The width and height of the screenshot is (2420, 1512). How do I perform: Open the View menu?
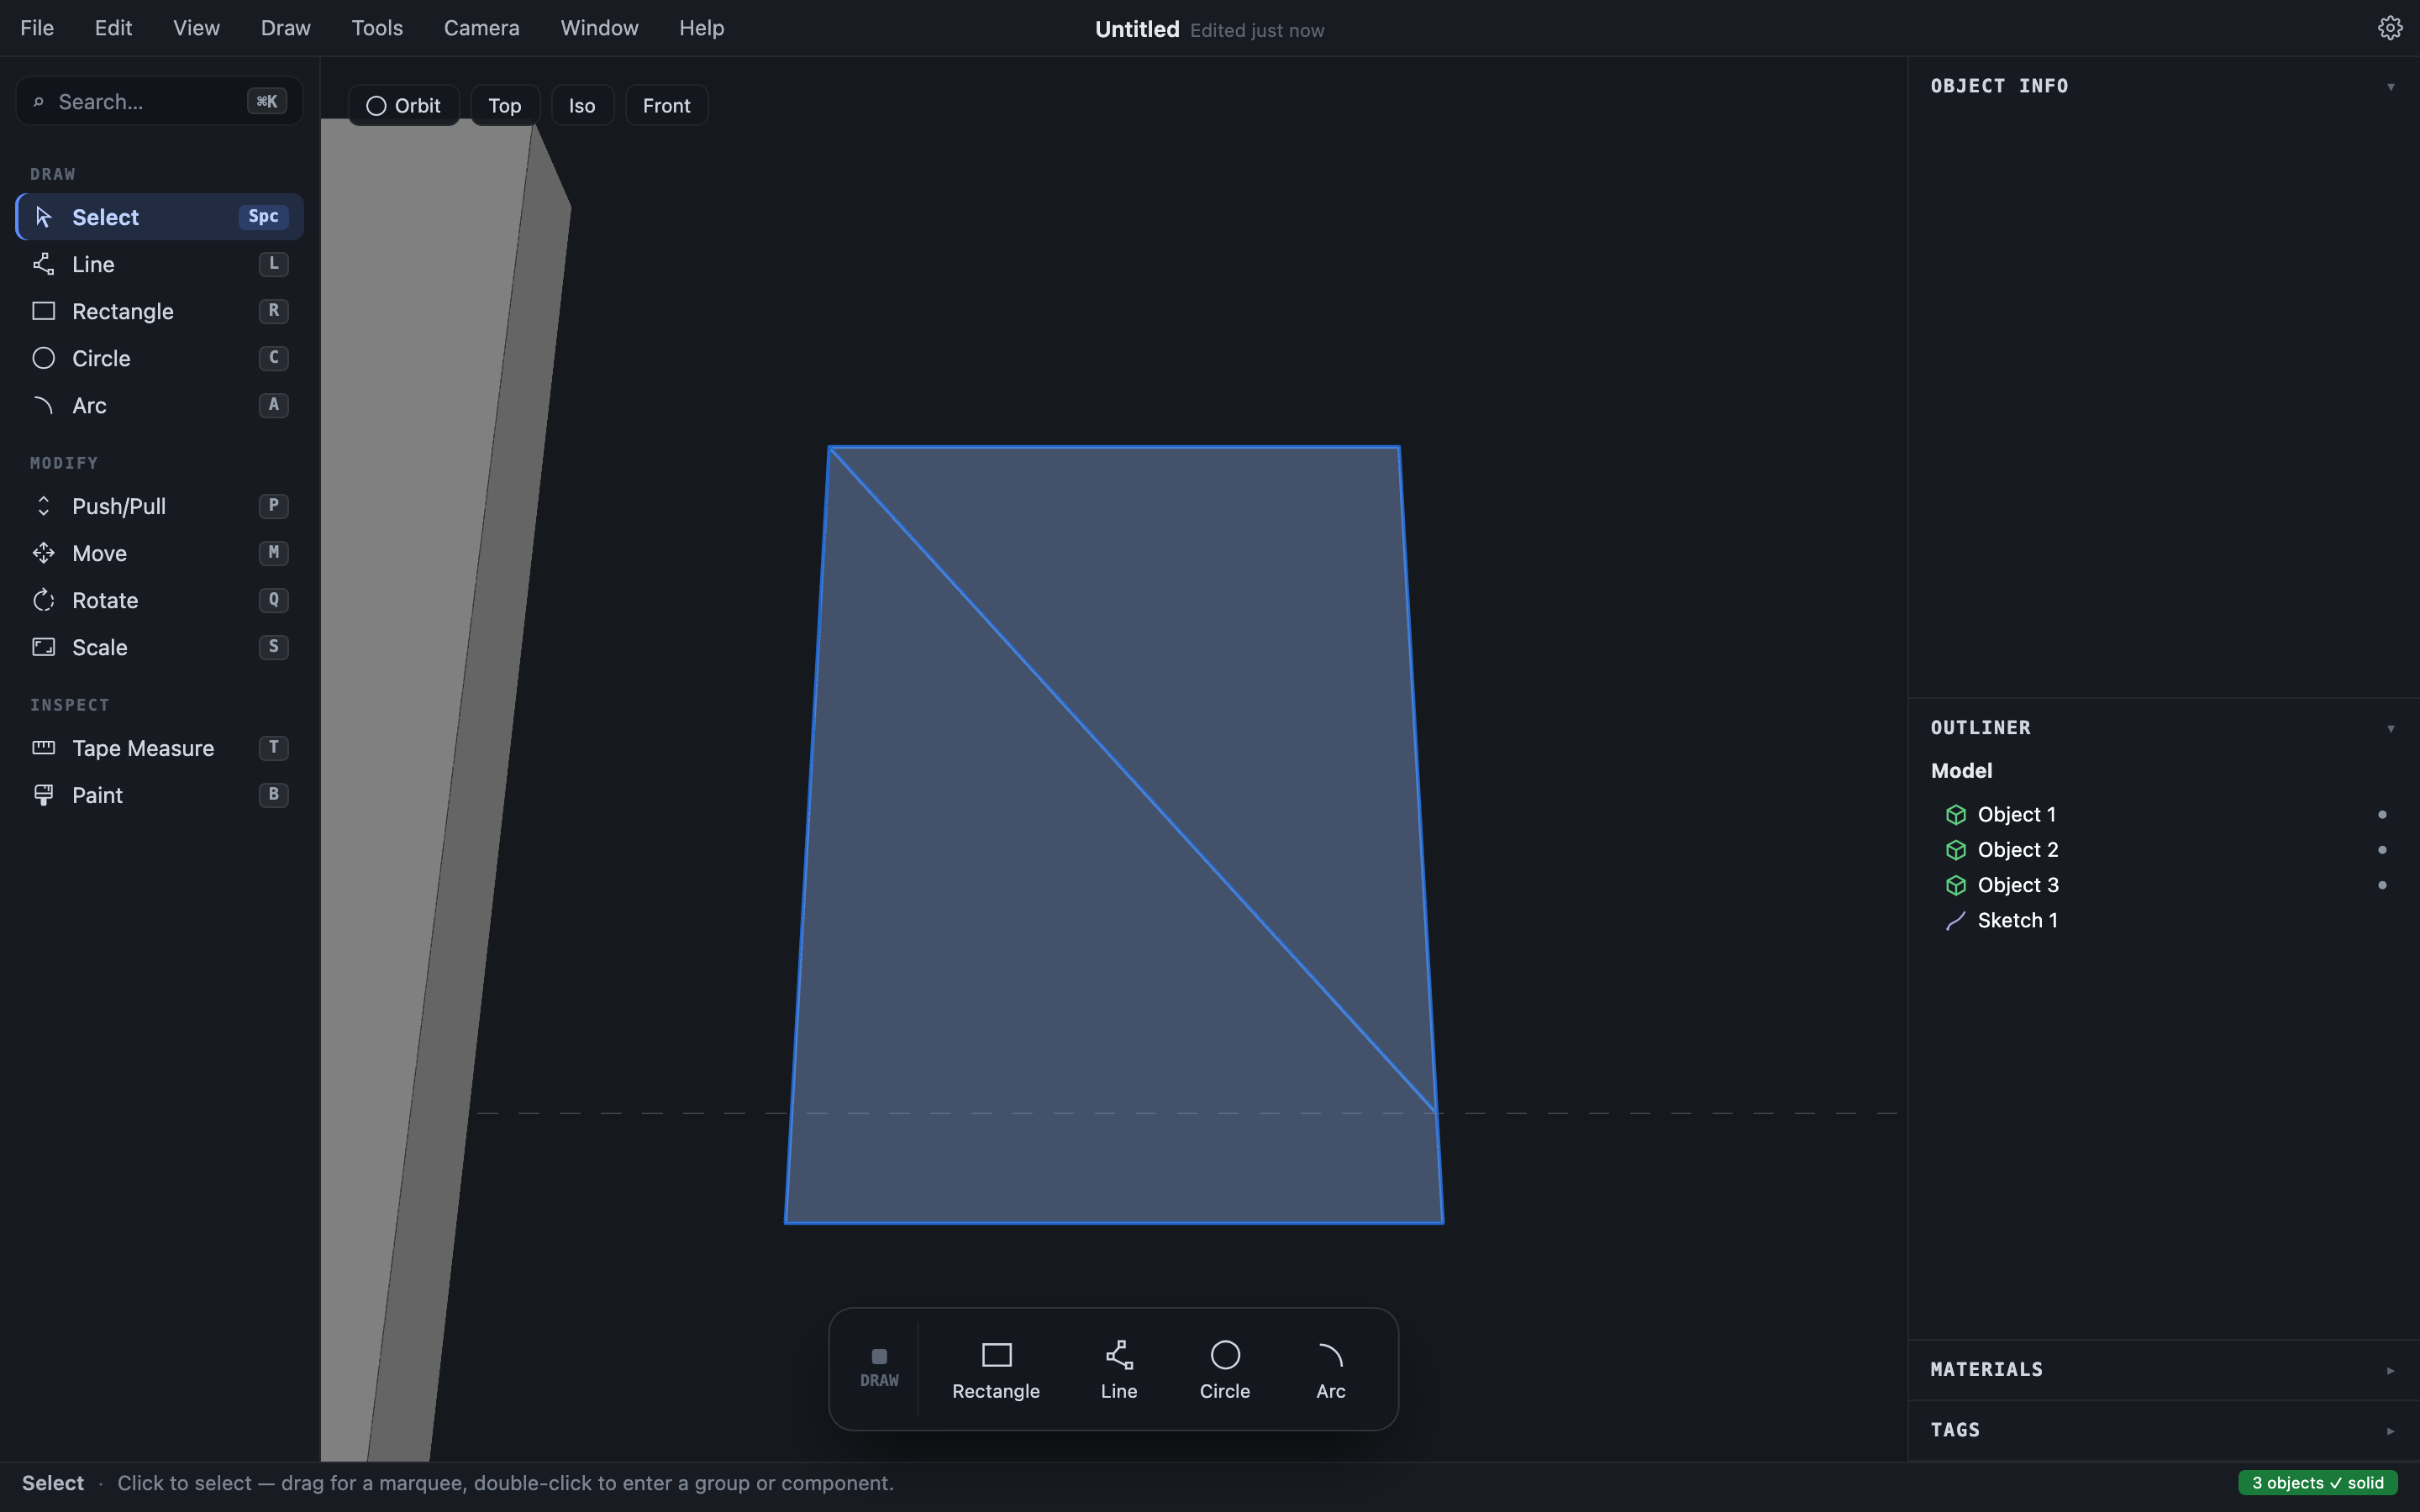pos(196,28)
